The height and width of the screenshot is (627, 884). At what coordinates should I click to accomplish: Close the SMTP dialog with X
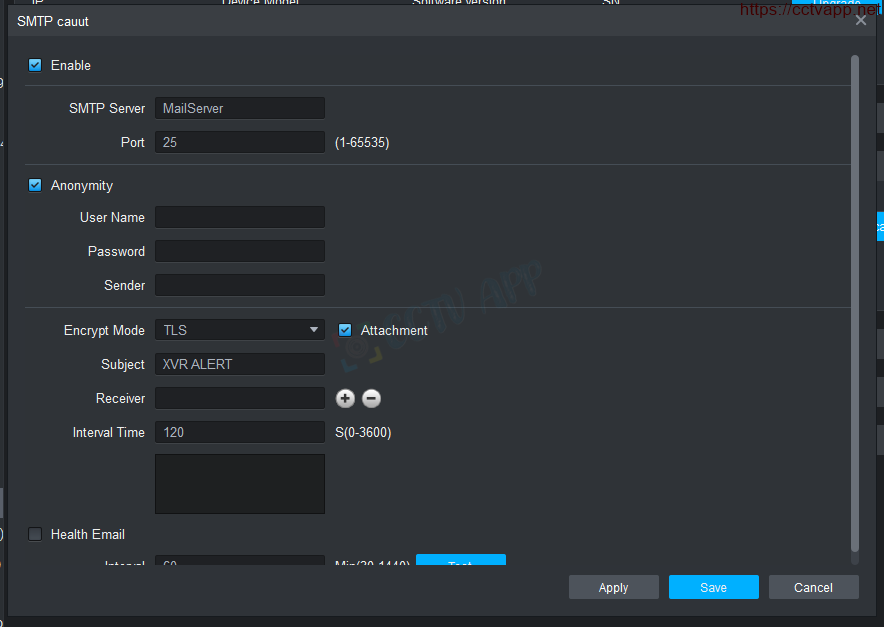(x=861, y=20)
